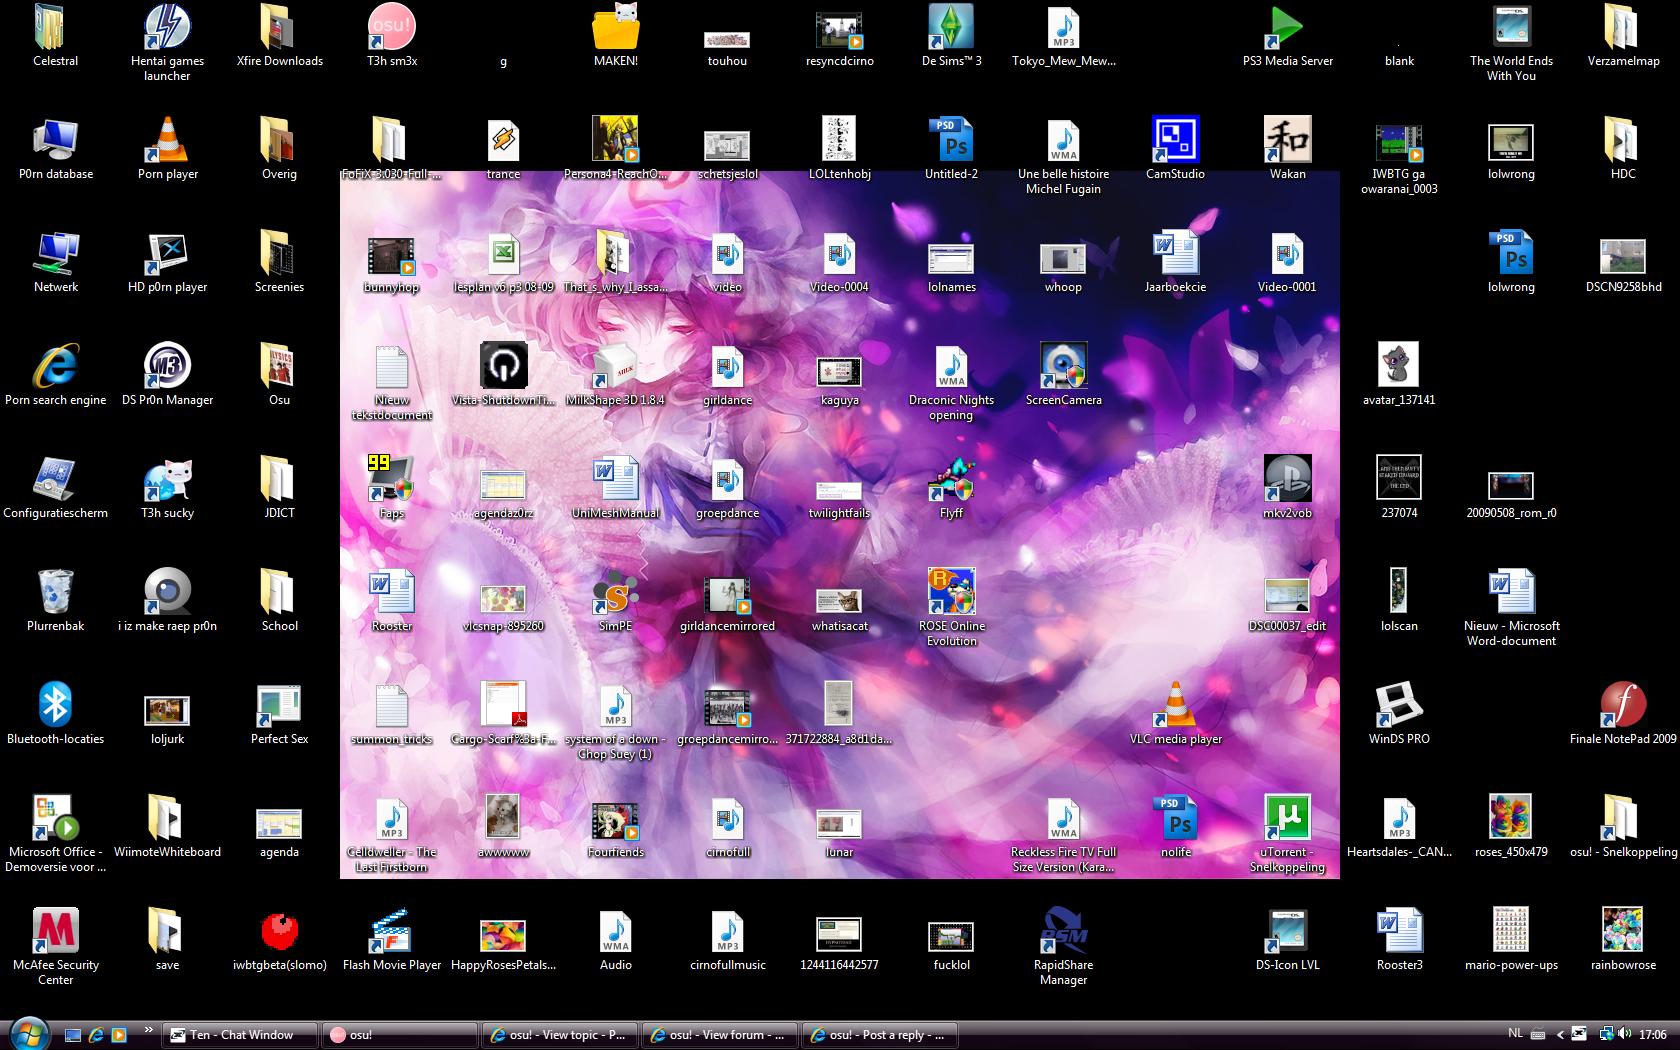1680x1050 pixels.
Task: Launch McAfee Security Center
Action: tap(55, 948)
